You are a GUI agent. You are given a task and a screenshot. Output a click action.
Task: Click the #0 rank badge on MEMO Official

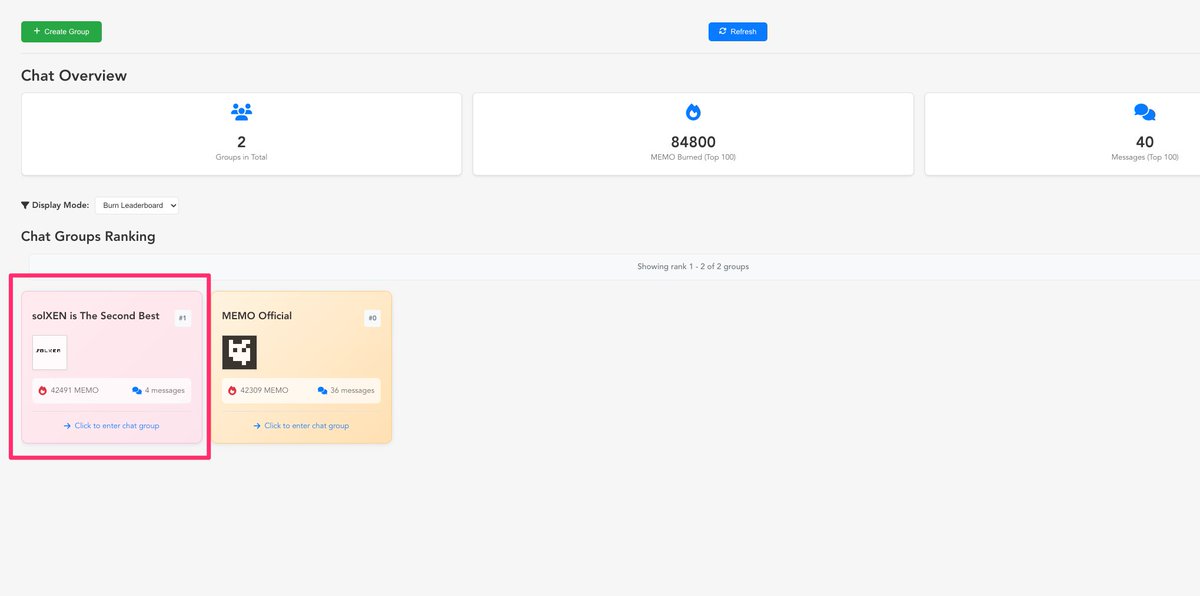[x=371, y=316]
